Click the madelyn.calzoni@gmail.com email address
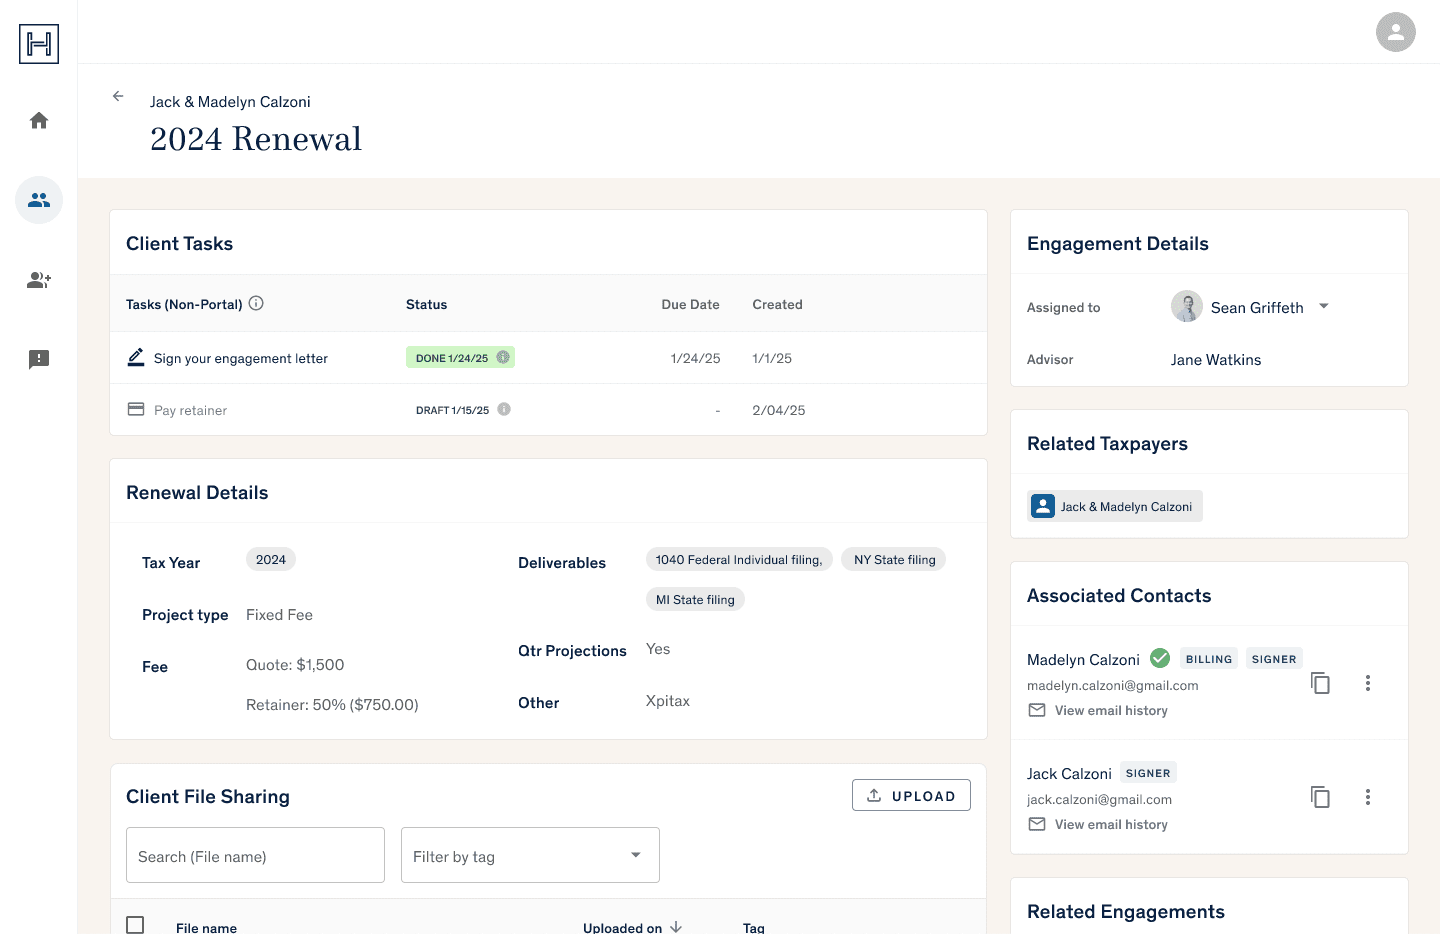Viewport: 1440px width, 934px height. [1112, 685]
